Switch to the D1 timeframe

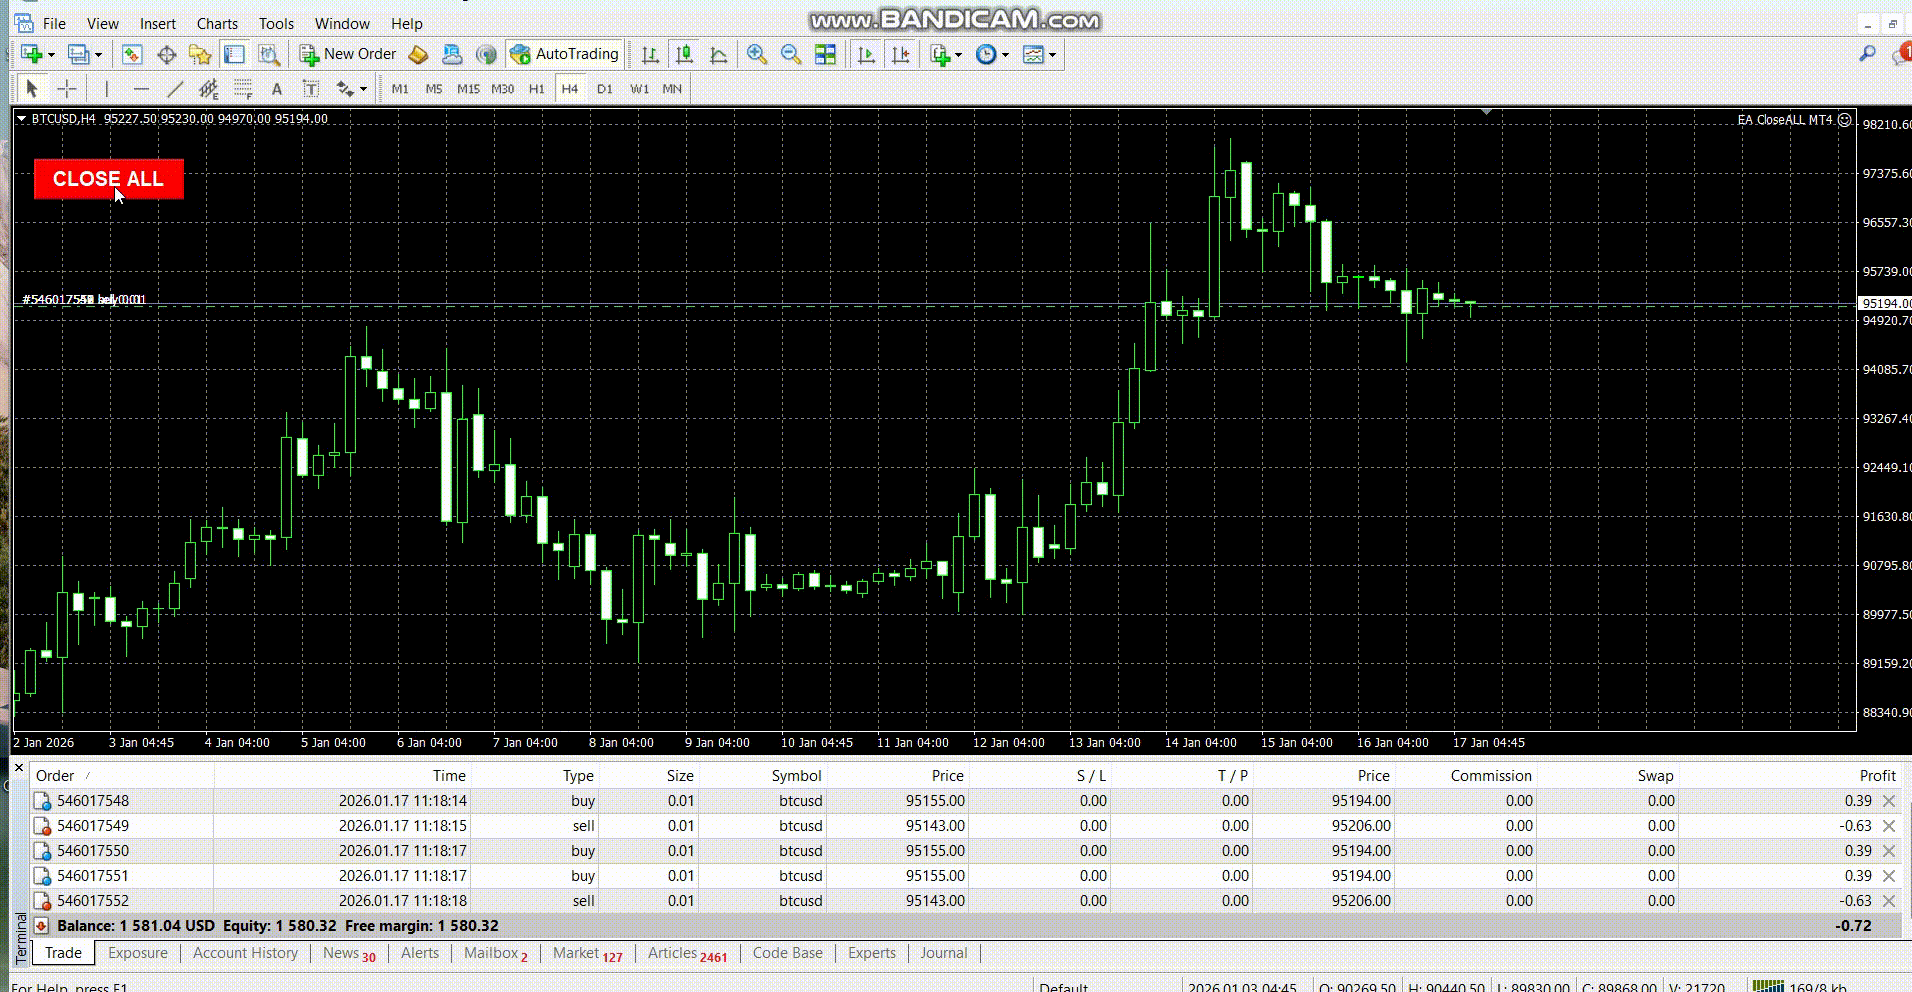click(x=604, y=89)
